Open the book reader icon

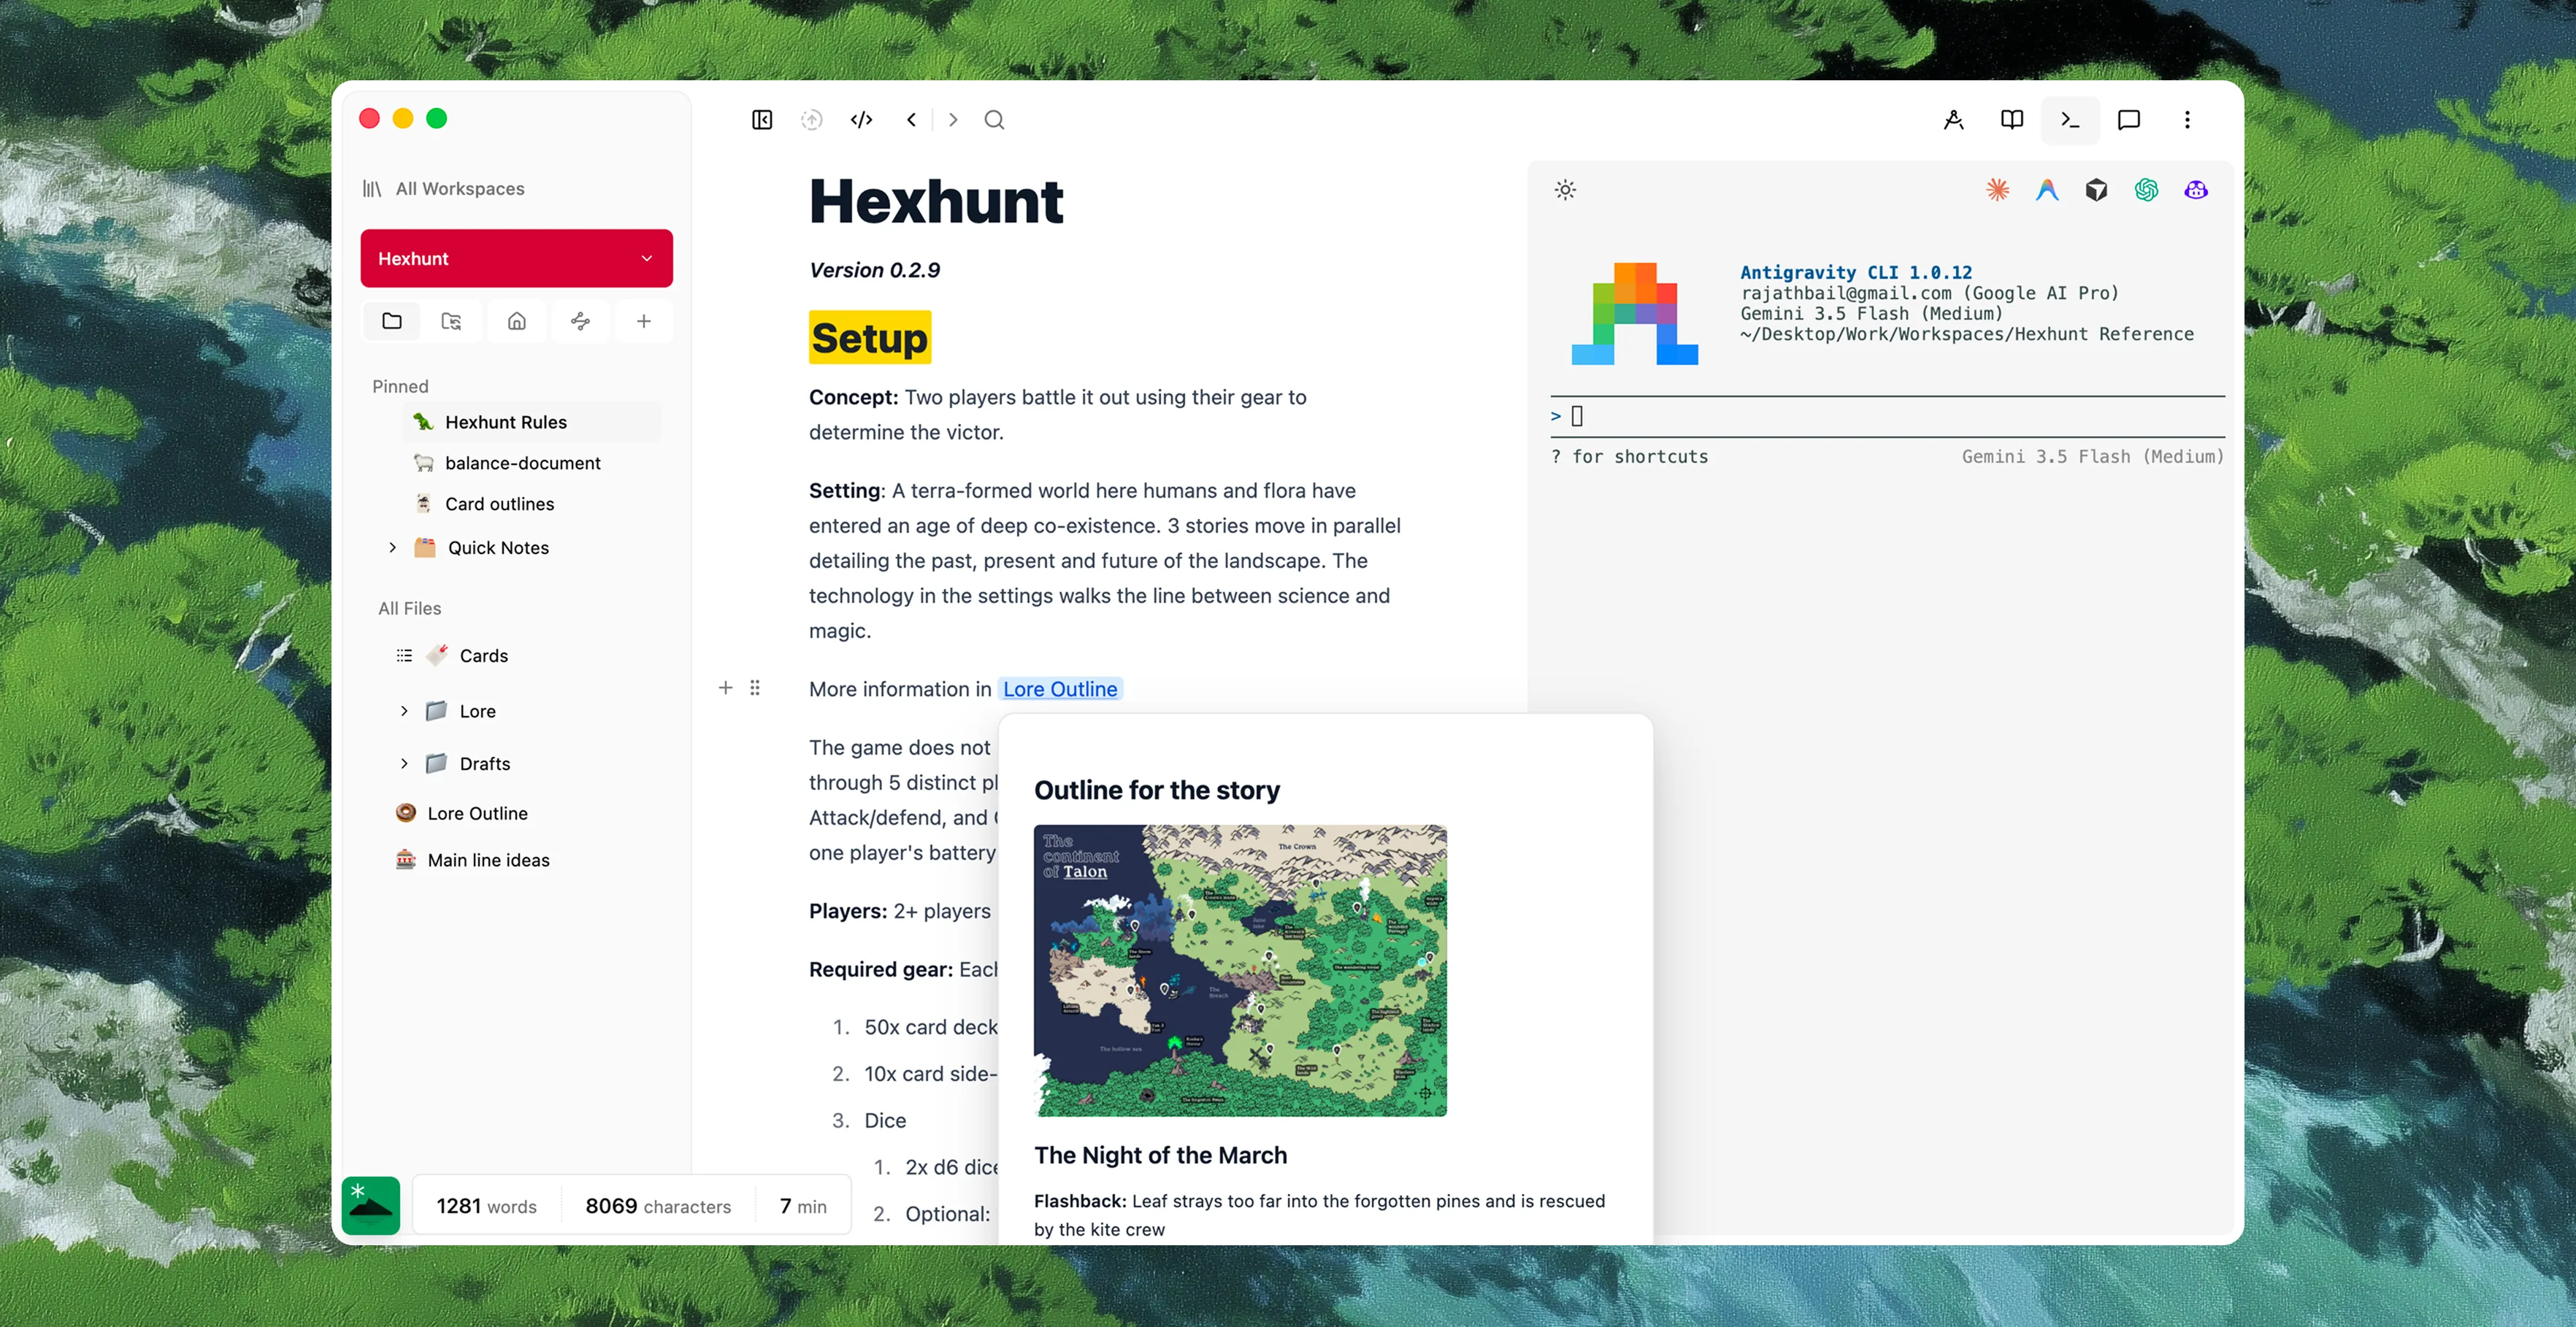(2012, 120)
